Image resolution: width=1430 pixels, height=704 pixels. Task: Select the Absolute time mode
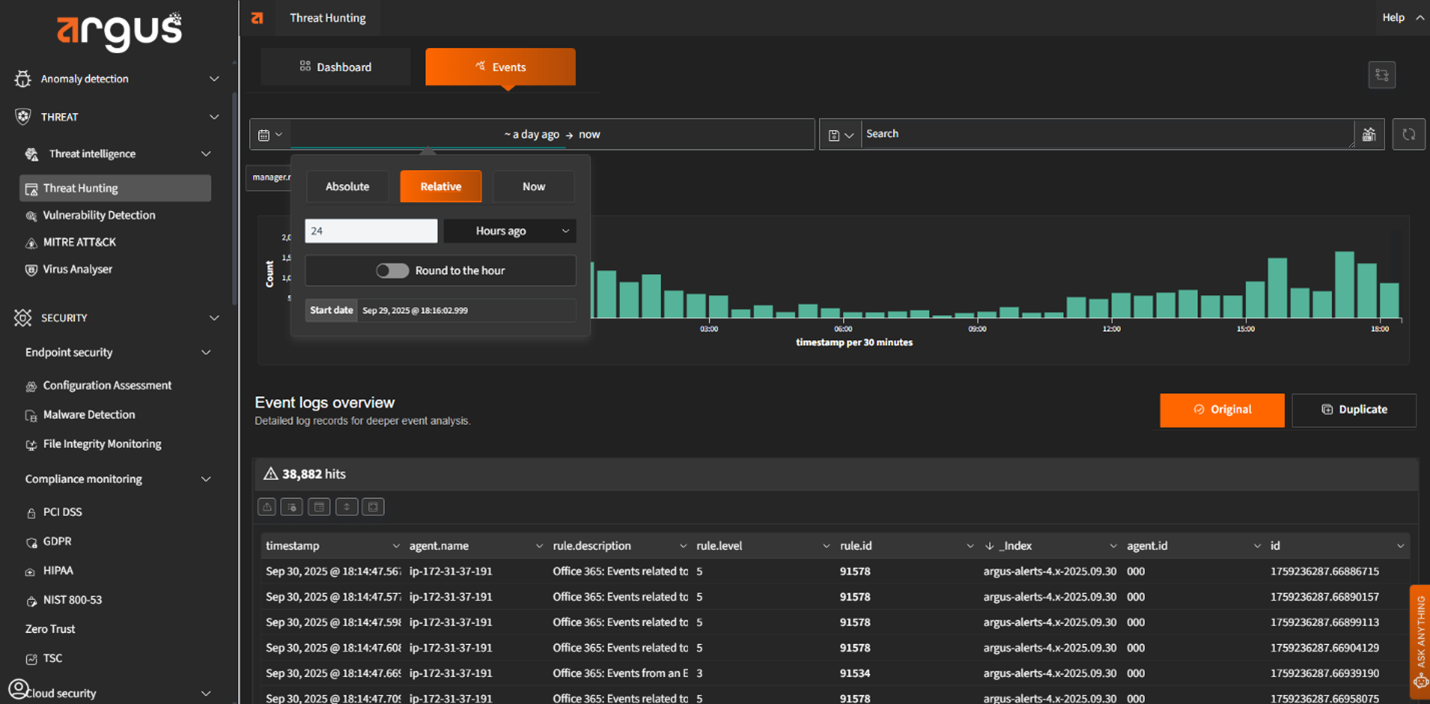347,187
